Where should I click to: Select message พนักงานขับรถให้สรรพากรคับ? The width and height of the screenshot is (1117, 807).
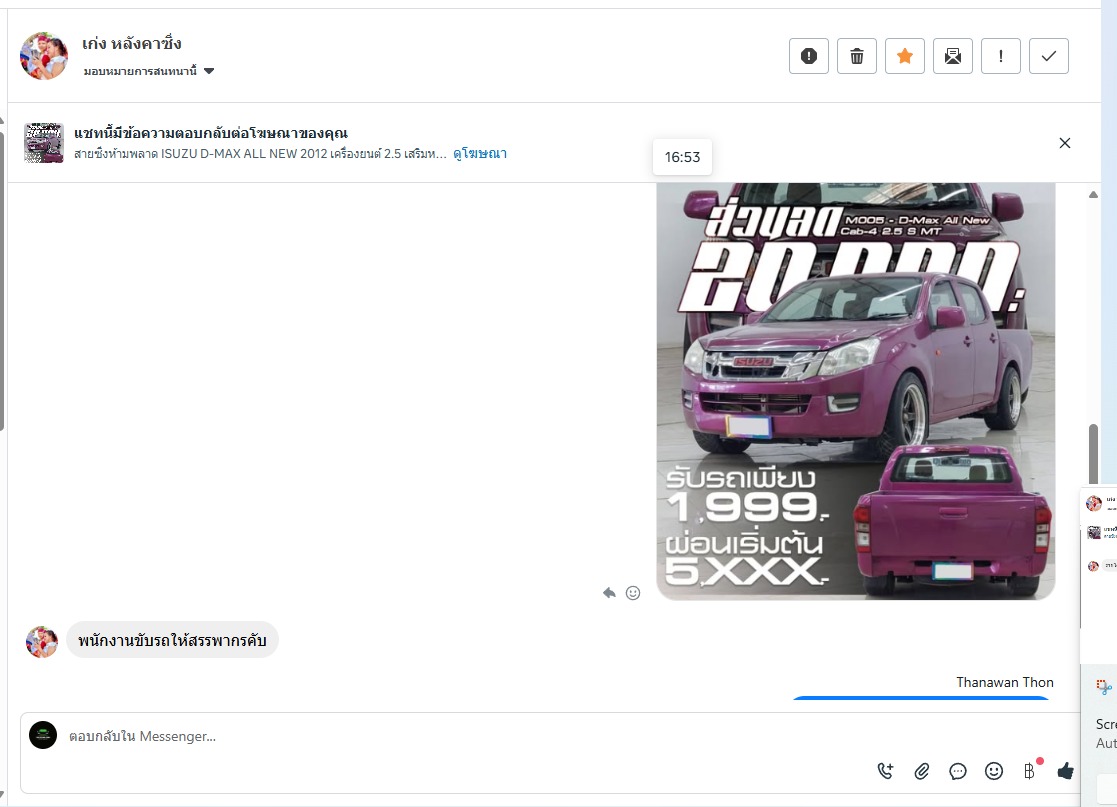pyautogui.click(x=172, y=640)
